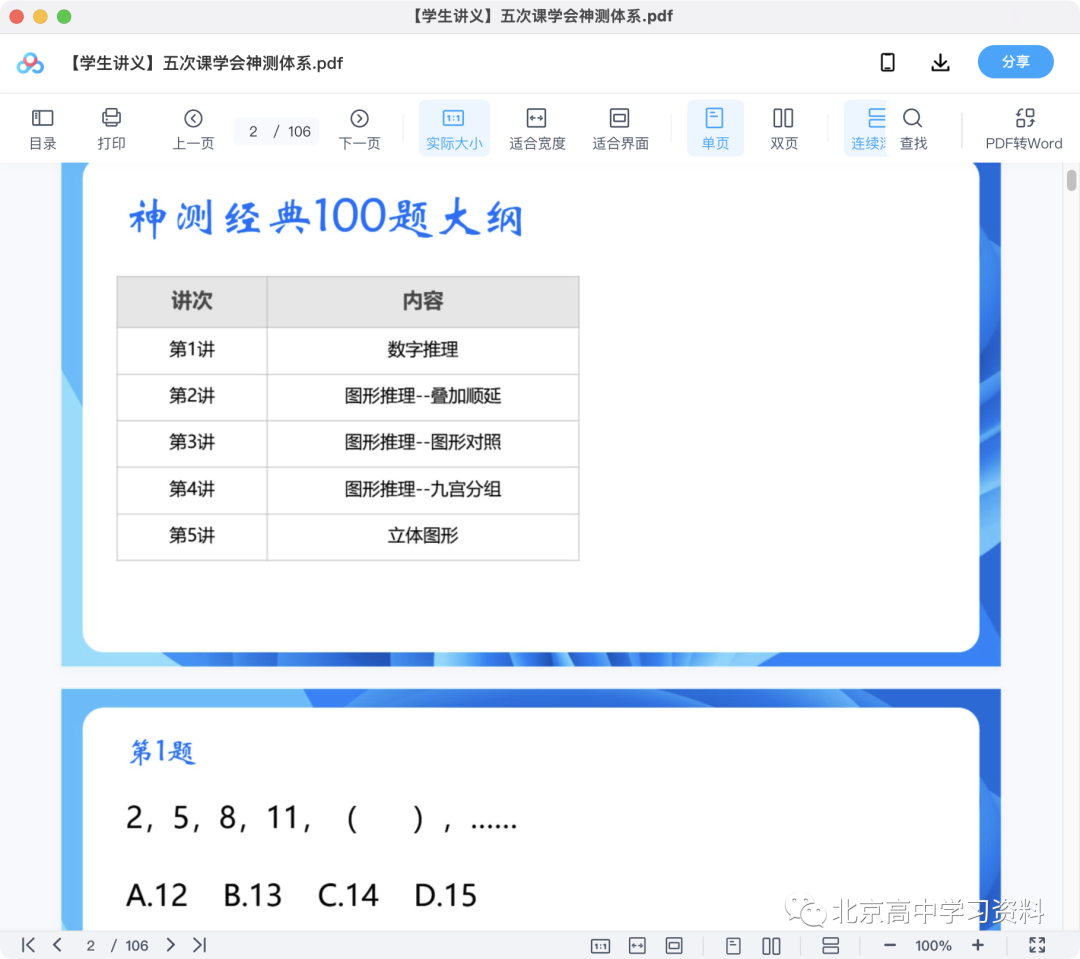Click bottom bar fit width icon
Viewport: 1080px width, 959px height.
pyautogui.click(x=637, y=946)
